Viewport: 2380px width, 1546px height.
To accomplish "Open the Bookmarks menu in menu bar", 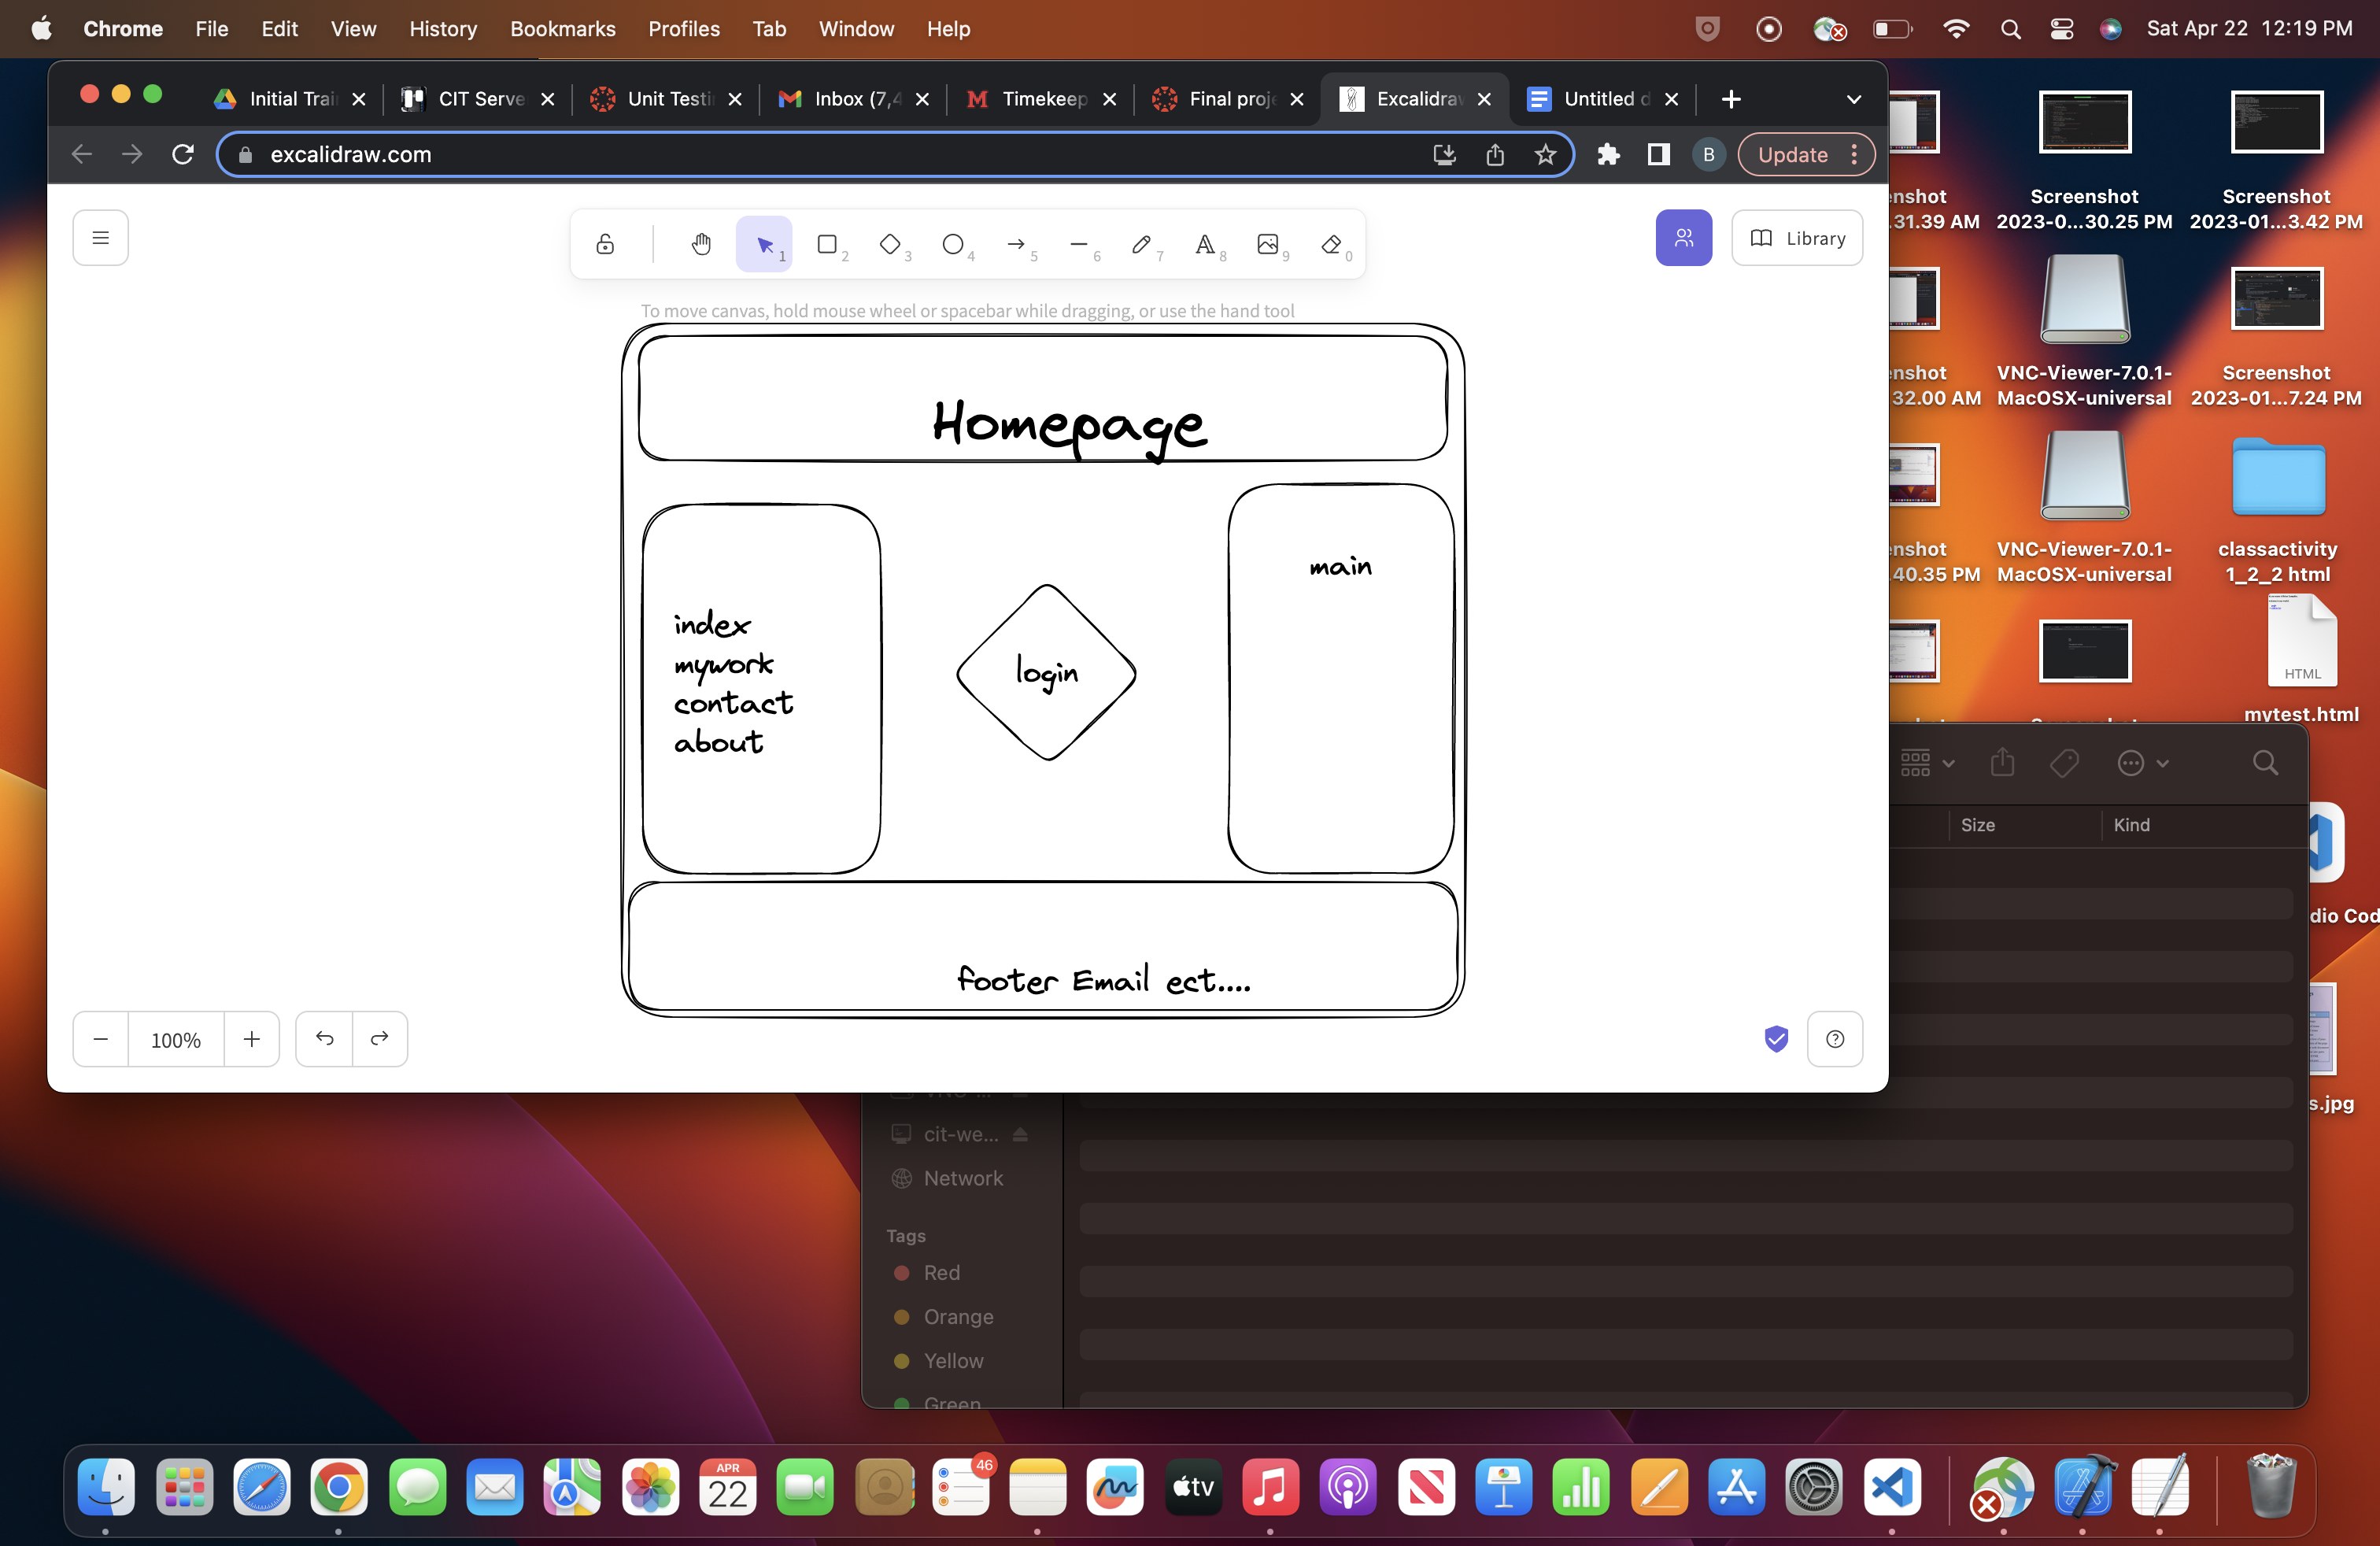I will tap(563, 29).
